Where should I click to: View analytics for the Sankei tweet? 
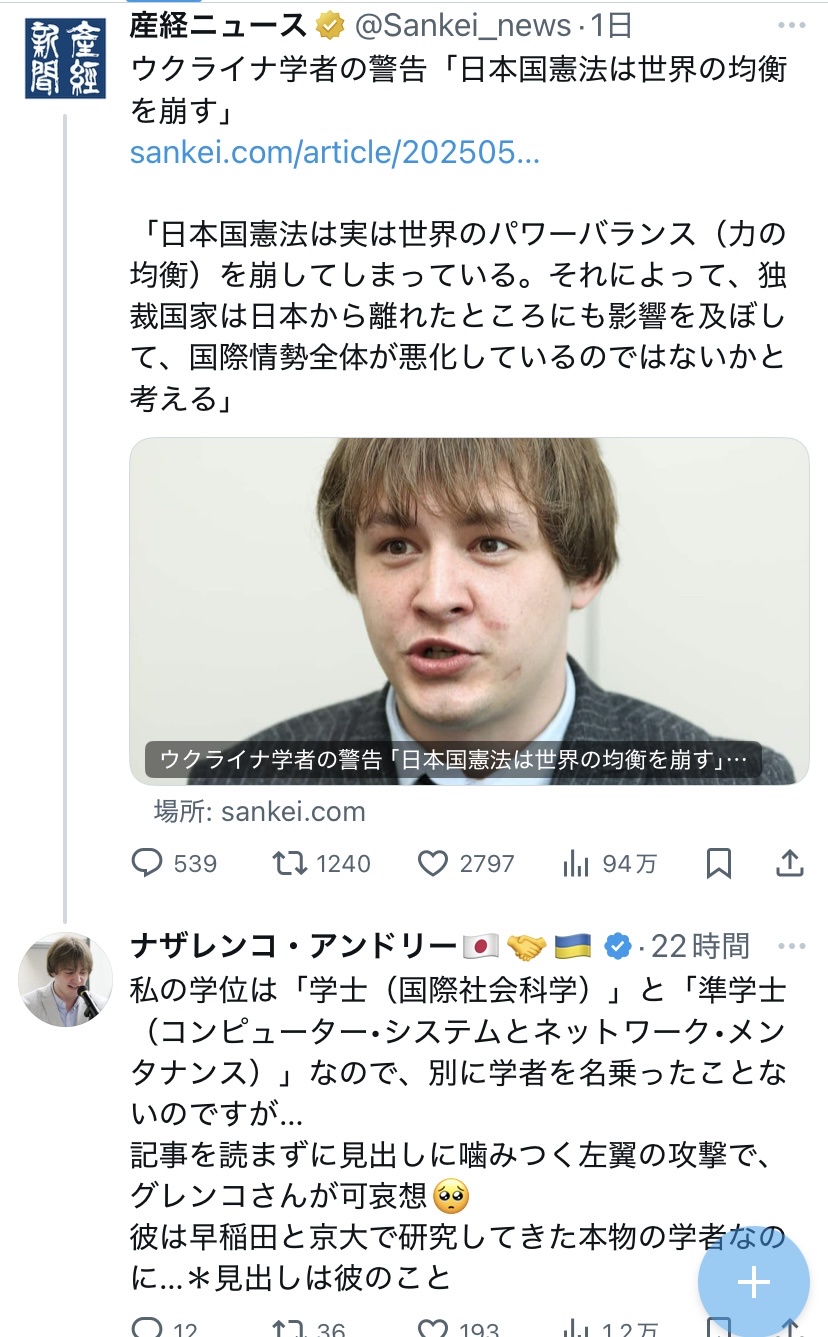click(x=576, y=863)
